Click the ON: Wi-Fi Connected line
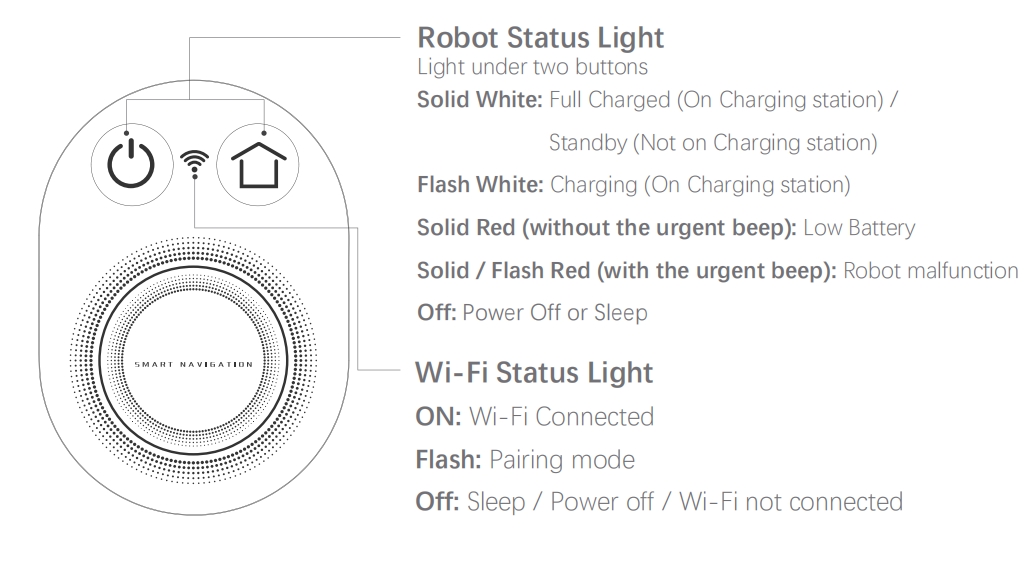The width and height of the screenshot is (1035, 573). point(535,417)
